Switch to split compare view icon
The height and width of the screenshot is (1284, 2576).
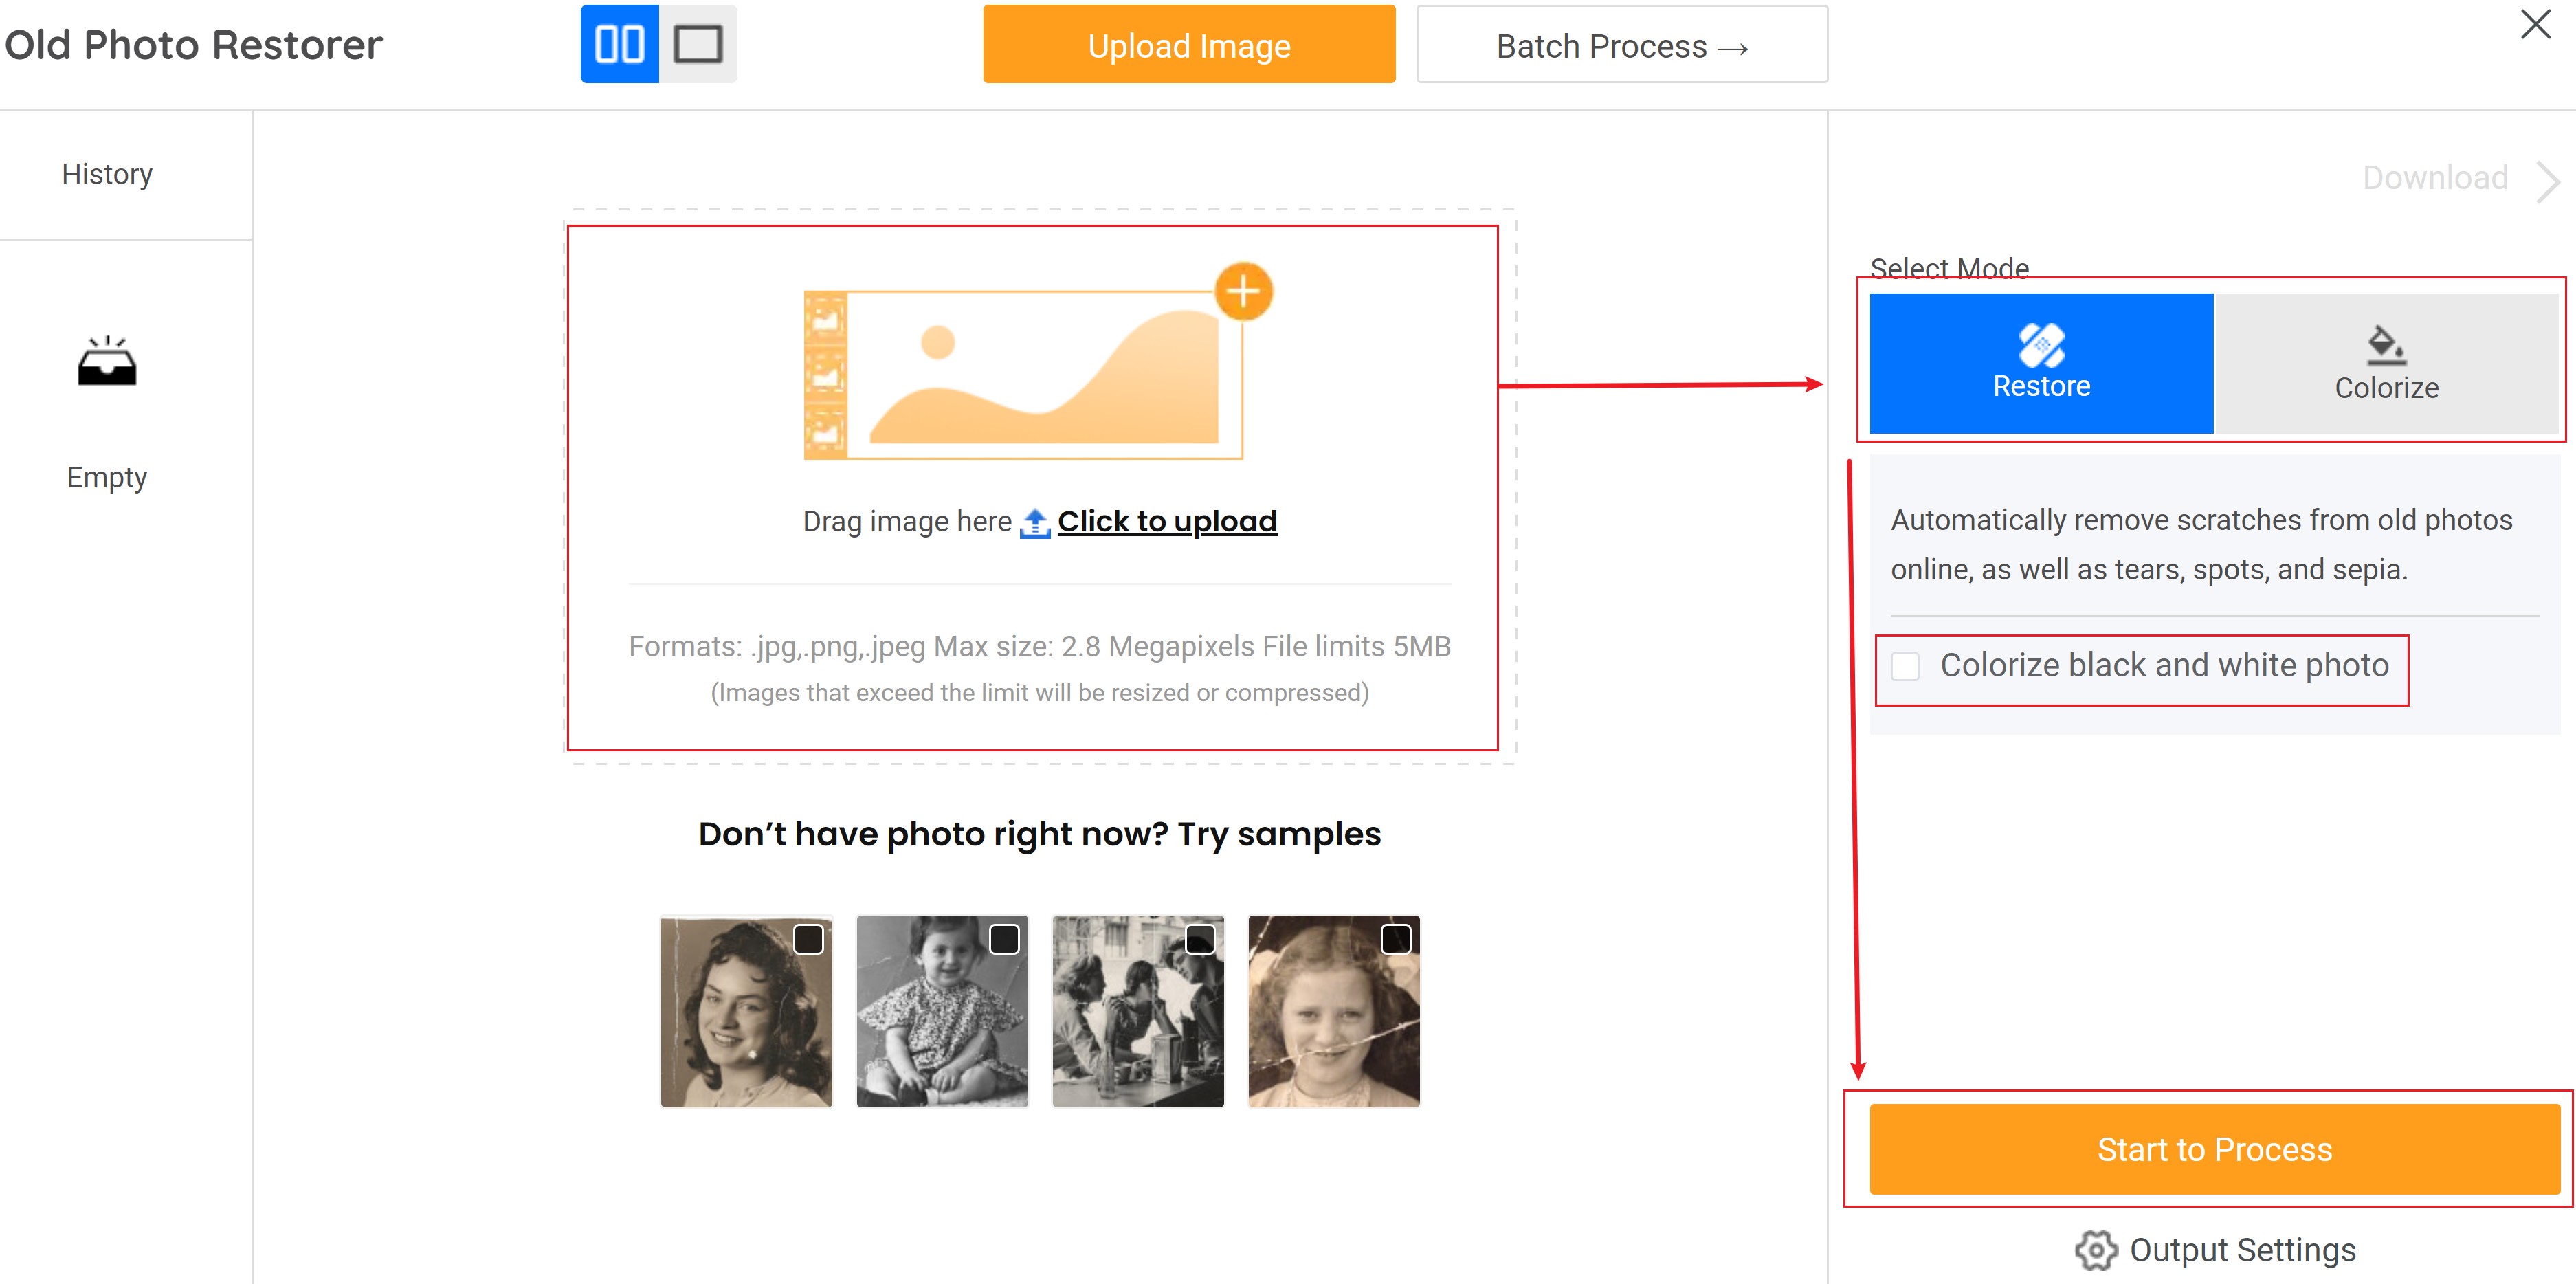pos(619,44)
